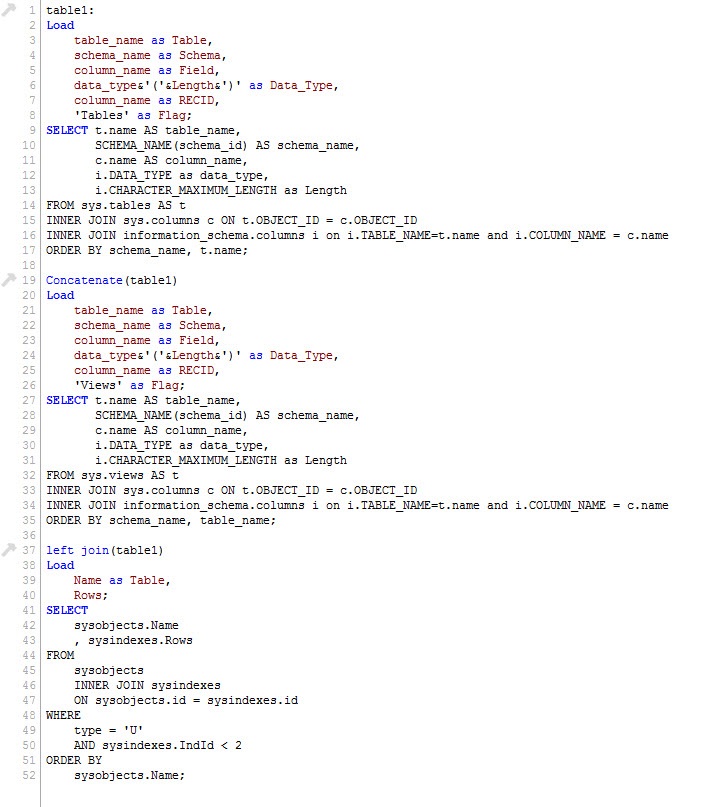
Task: Click the WHERE keyword on line 48
Action: 63,715
